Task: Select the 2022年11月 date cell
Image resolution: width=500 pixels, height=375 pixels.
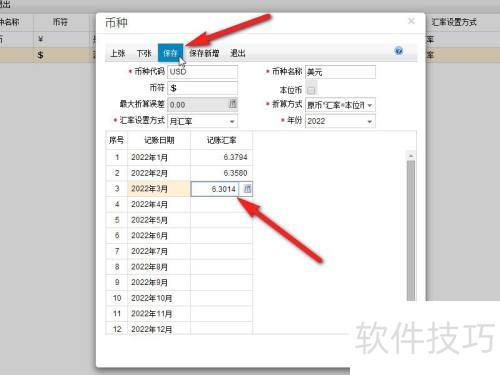Action: 159,314
